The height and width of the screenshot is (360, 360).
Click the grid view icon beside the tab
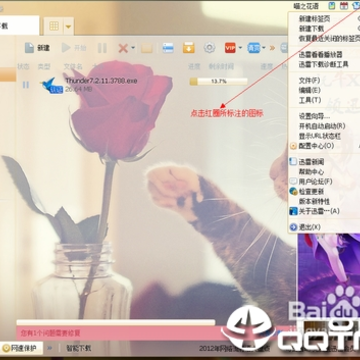click(x=54, y=26)
